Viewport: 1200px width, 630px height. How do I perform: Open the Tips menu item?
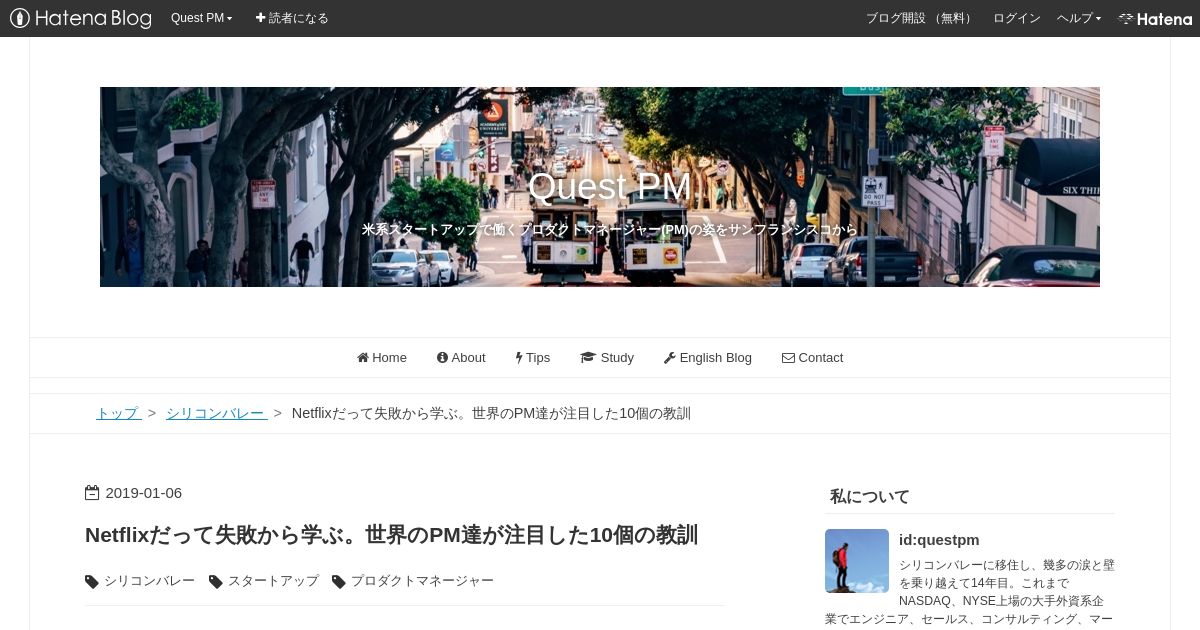pos(533,357)
